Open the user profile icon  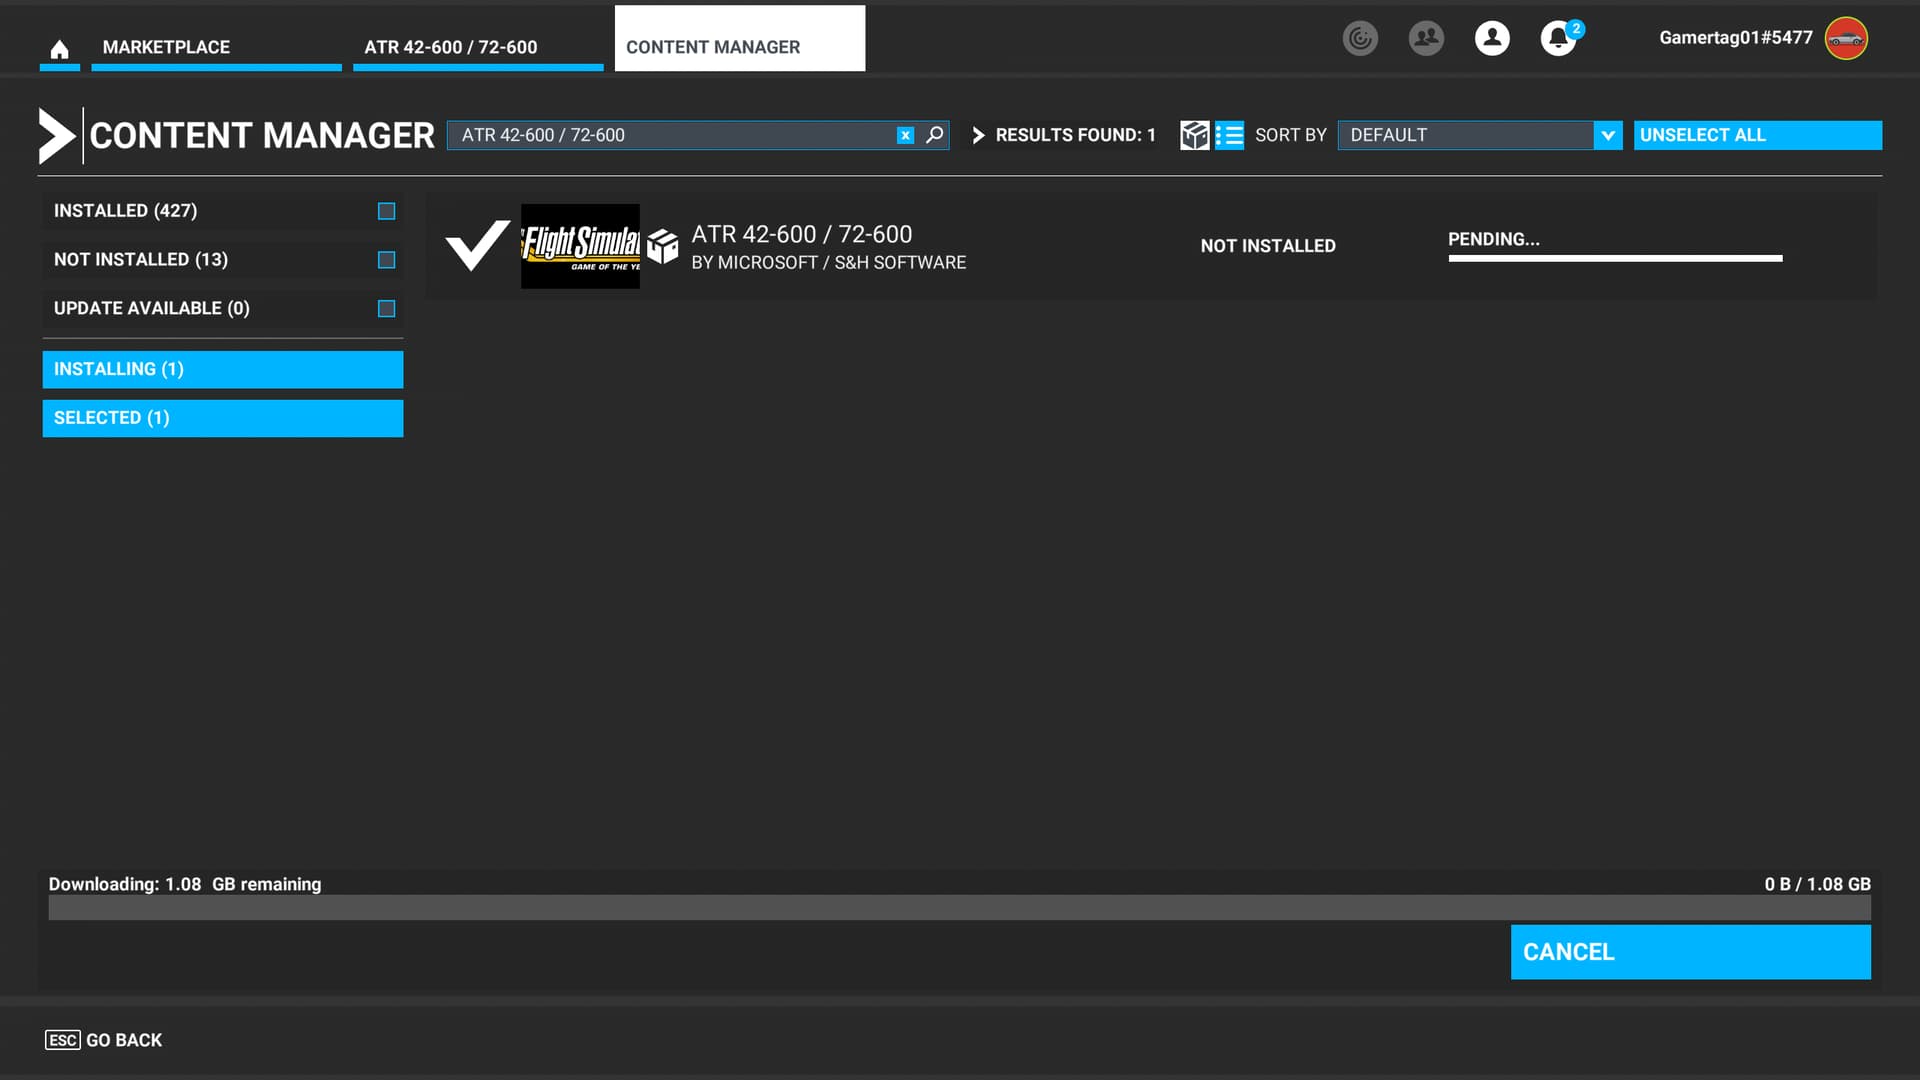click(x=1492, y=39)
